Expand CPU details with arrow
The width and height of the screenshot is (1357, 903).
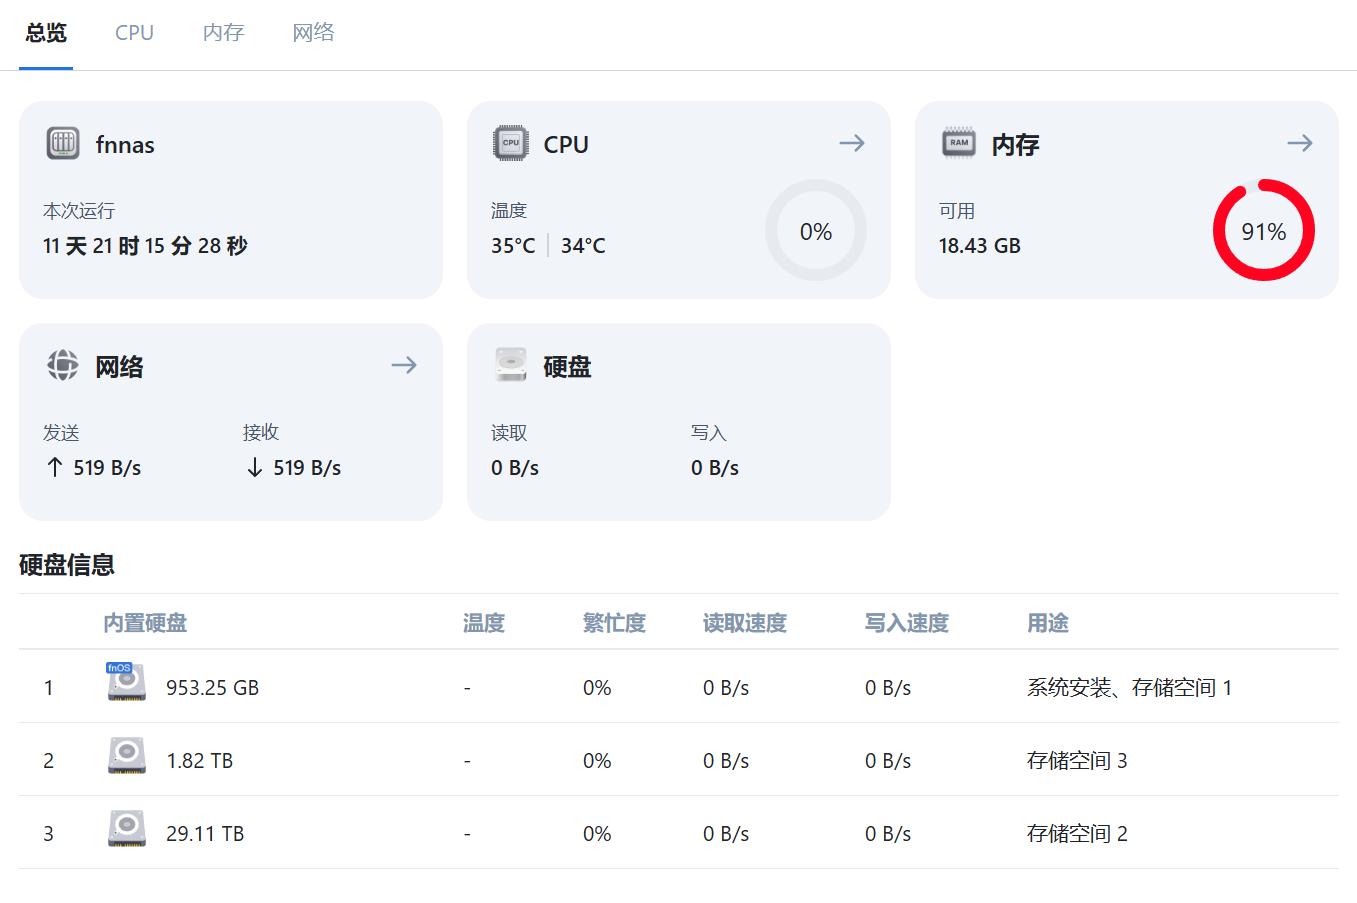tap(852, 143)
